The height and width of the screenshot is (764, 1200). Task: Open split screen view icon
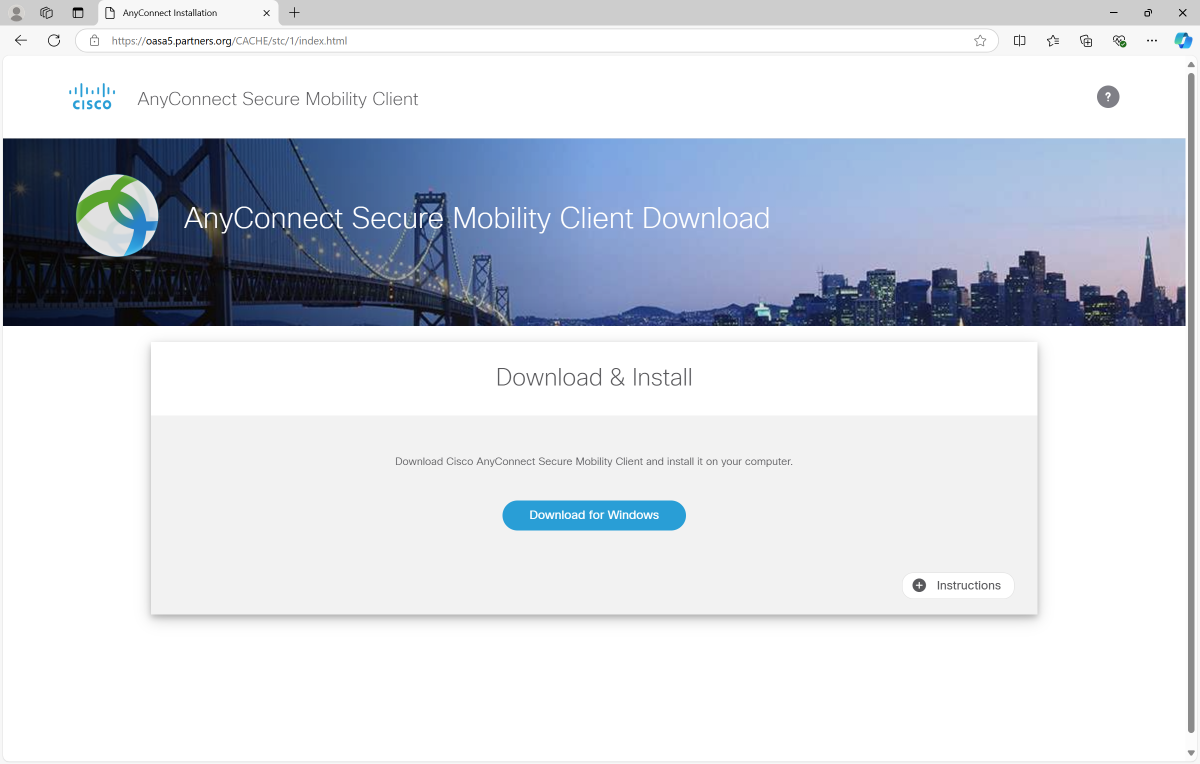point(1020,41)
